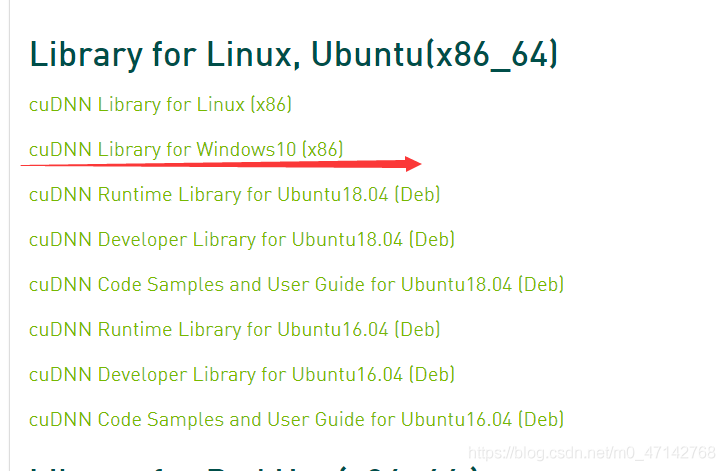Click cuDNN Library for Windows10 (x86) link
The height and width of the screenshot is (471, 725).
tap(186, 149)
